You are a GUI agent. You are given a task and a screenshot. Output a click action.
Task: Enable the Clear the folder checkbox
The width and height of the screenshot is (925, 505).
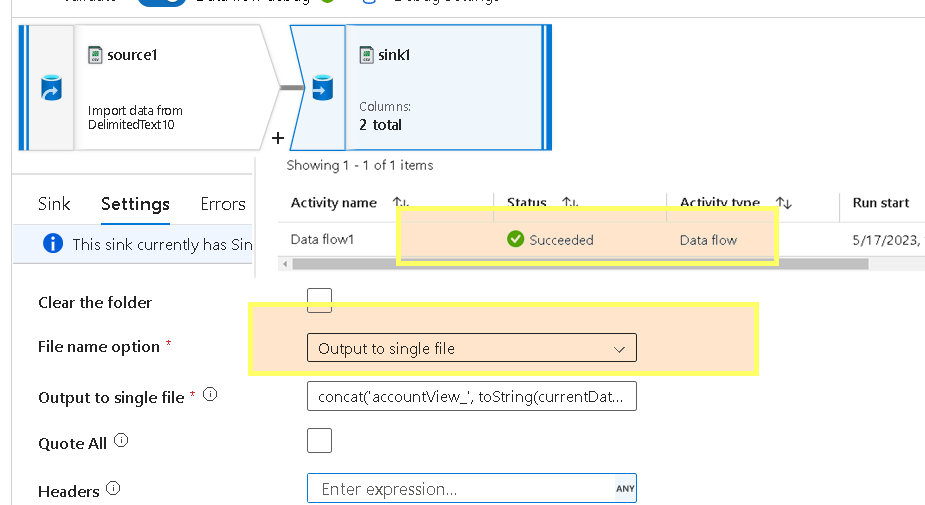[319, 300]
